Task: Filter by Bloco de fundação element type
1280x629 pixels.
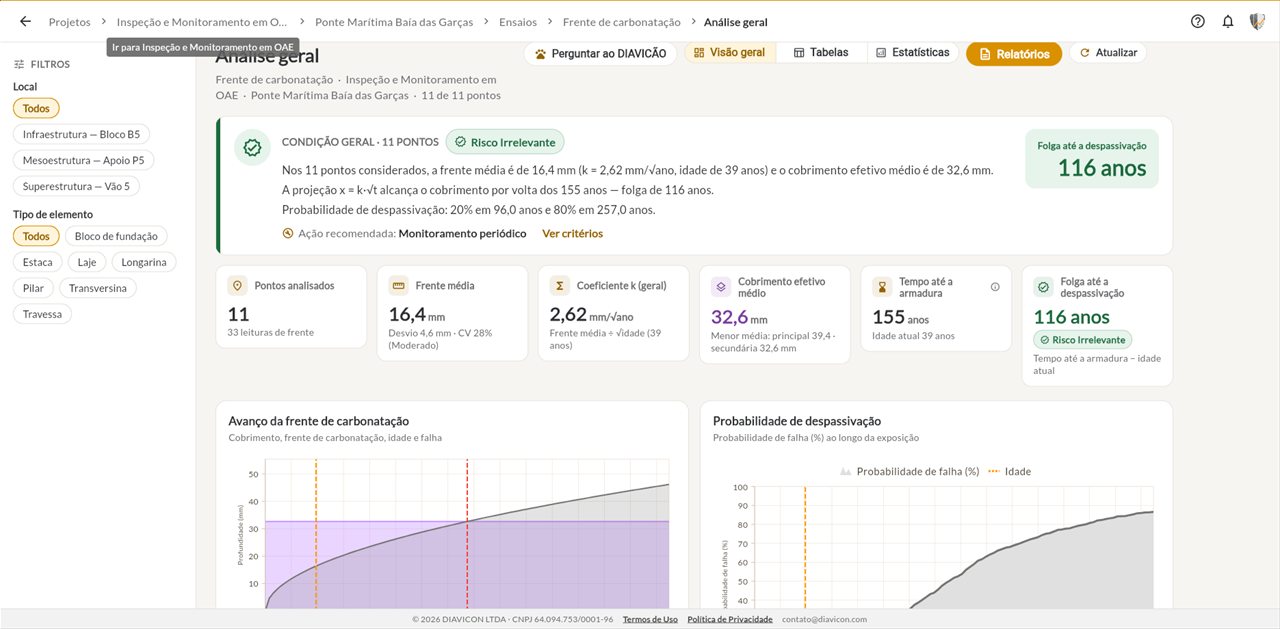Action: pyautogui.click(x=116, y=236)
